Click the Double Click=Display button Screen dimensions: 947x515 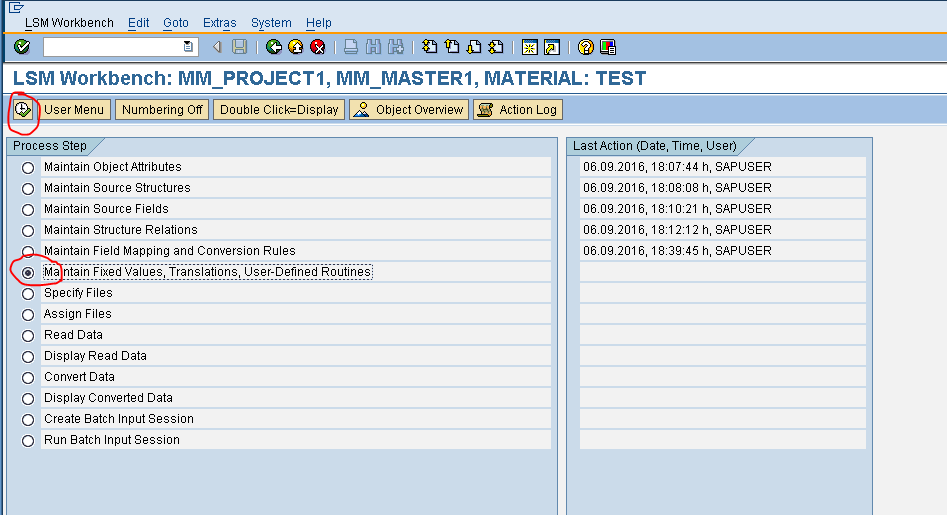[279, 110]
